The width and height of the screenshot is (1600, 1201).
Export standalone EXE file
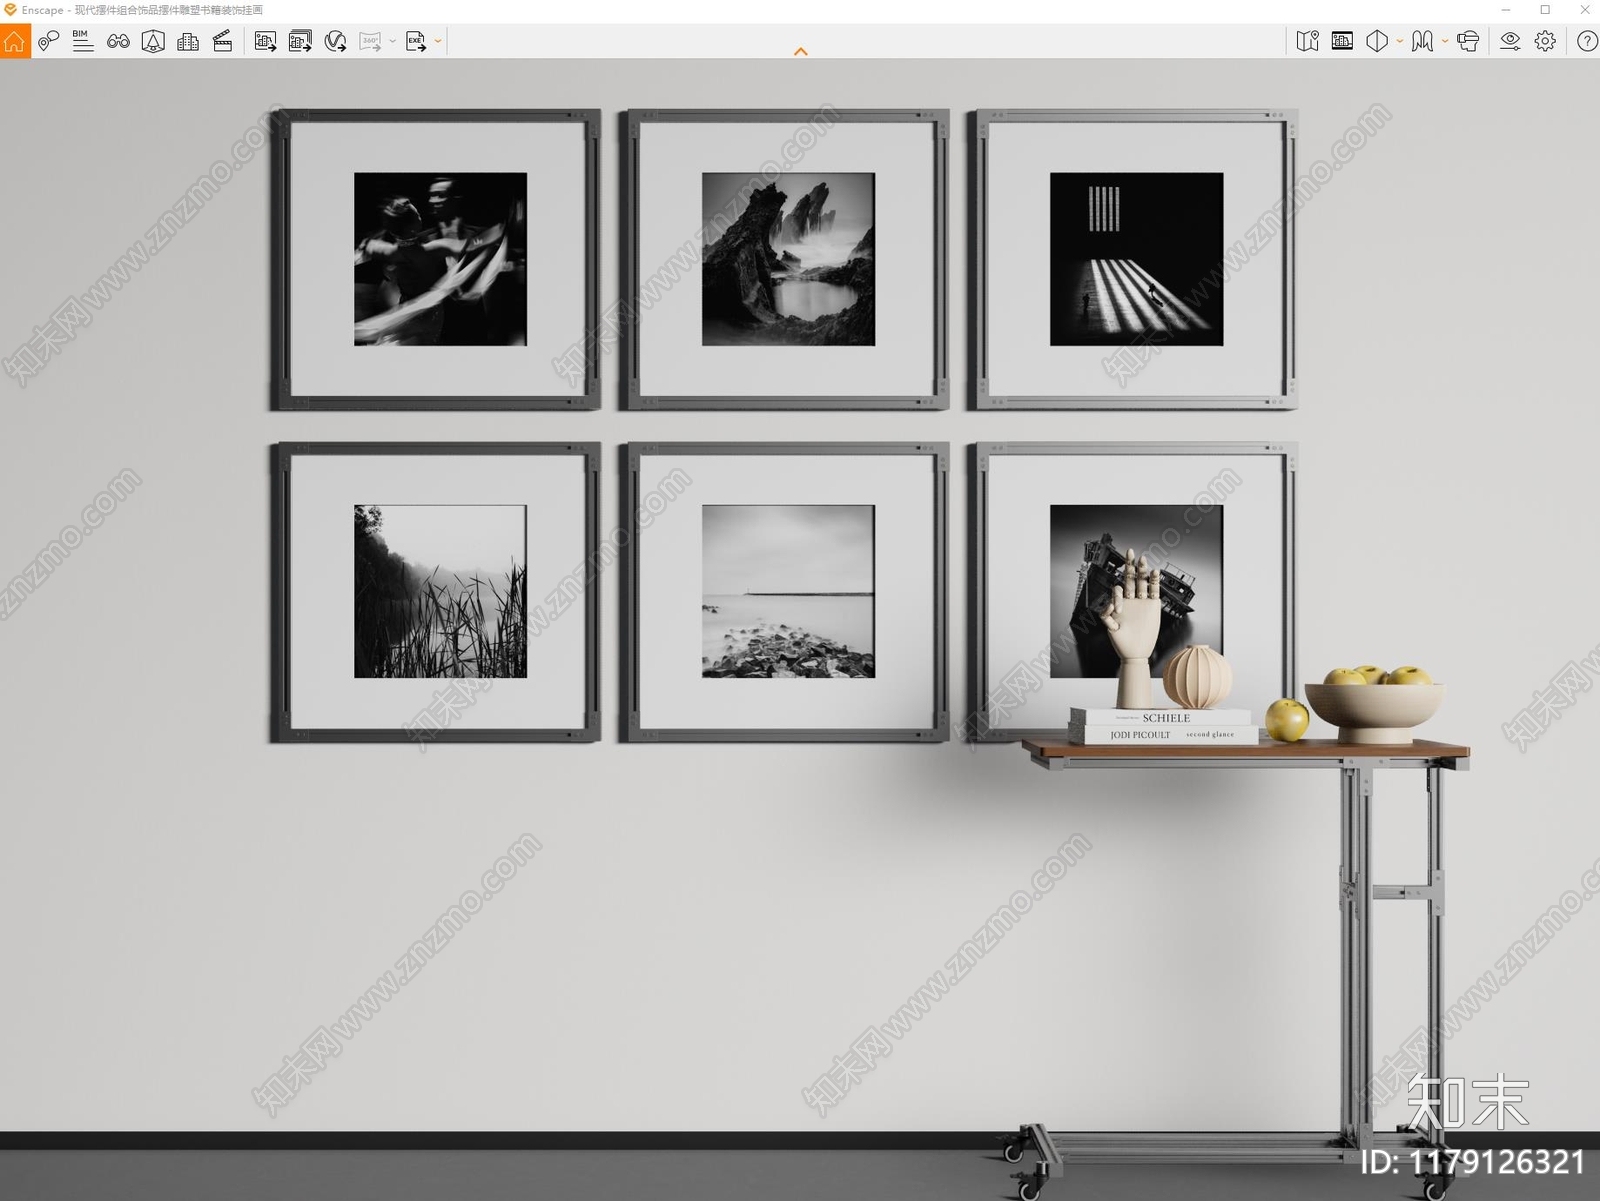[x=415, y=41]
